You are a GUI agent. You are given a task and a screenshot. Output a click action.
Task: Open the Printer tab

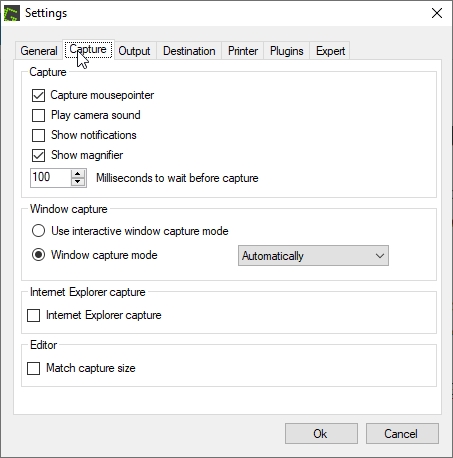243,51
